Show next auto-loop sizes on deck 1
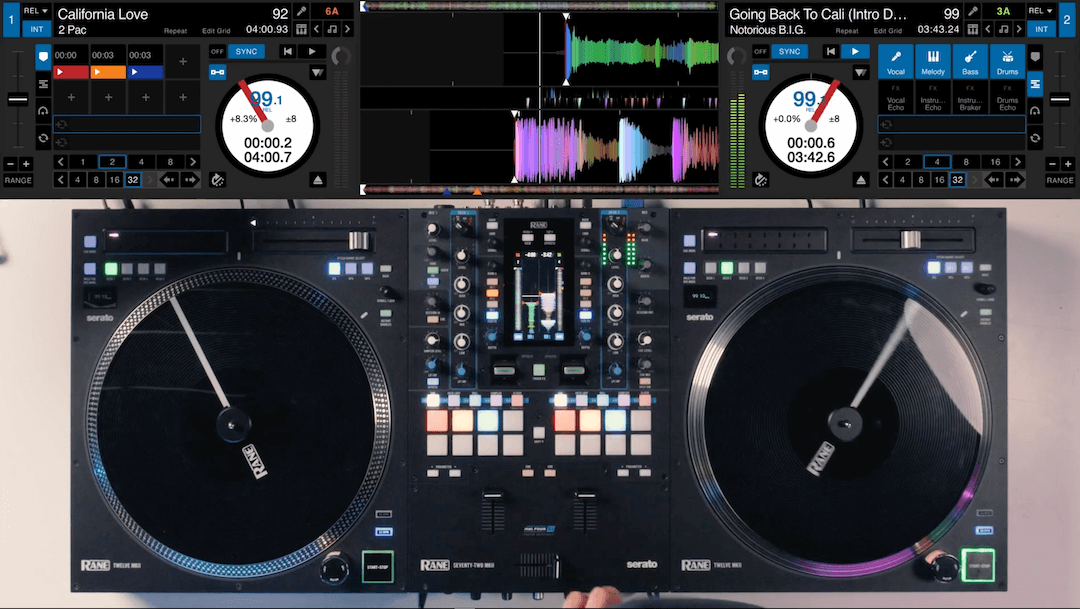Image resolution: width=1080 pixels, height=609 pixels. coord(193,162)
